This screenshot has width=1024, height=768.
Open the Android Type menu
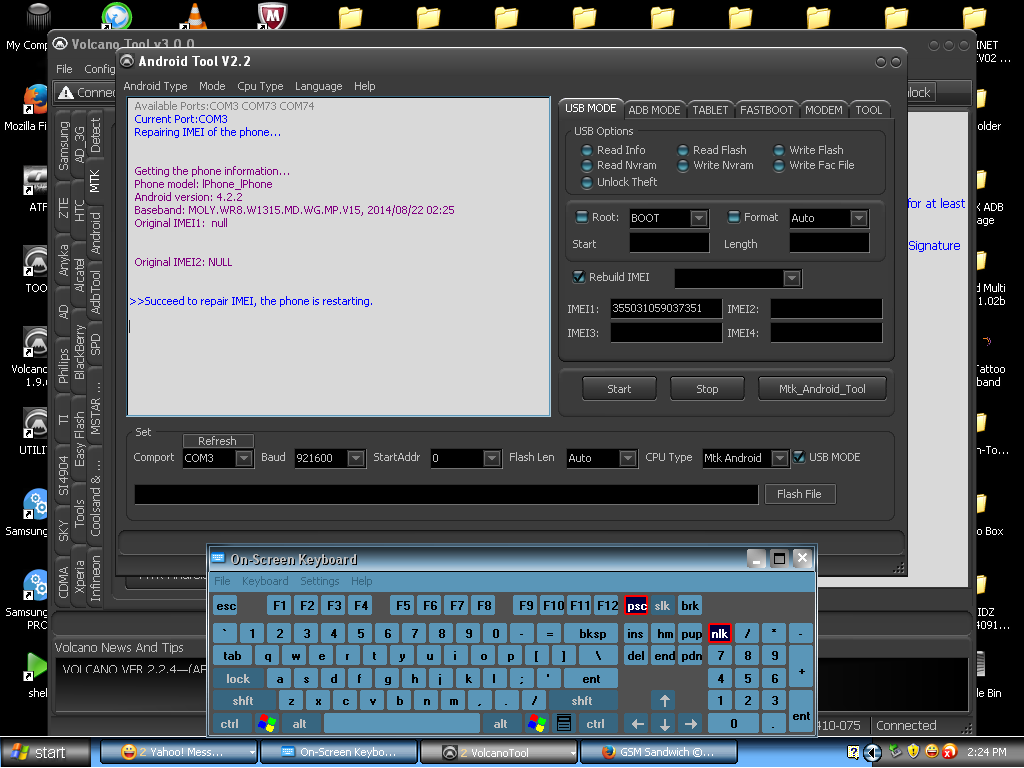(x=155, y=86)
